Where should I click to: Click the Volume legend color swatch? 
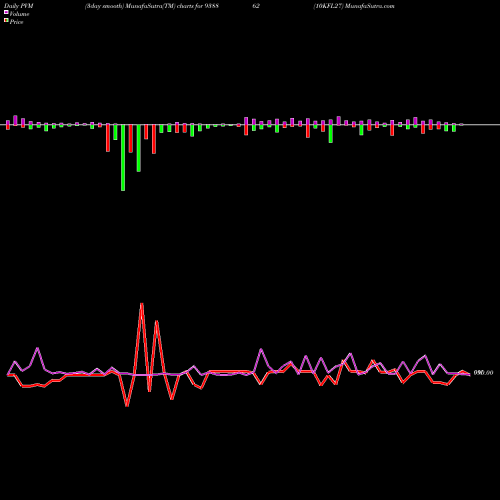click(x=6, y=13)
